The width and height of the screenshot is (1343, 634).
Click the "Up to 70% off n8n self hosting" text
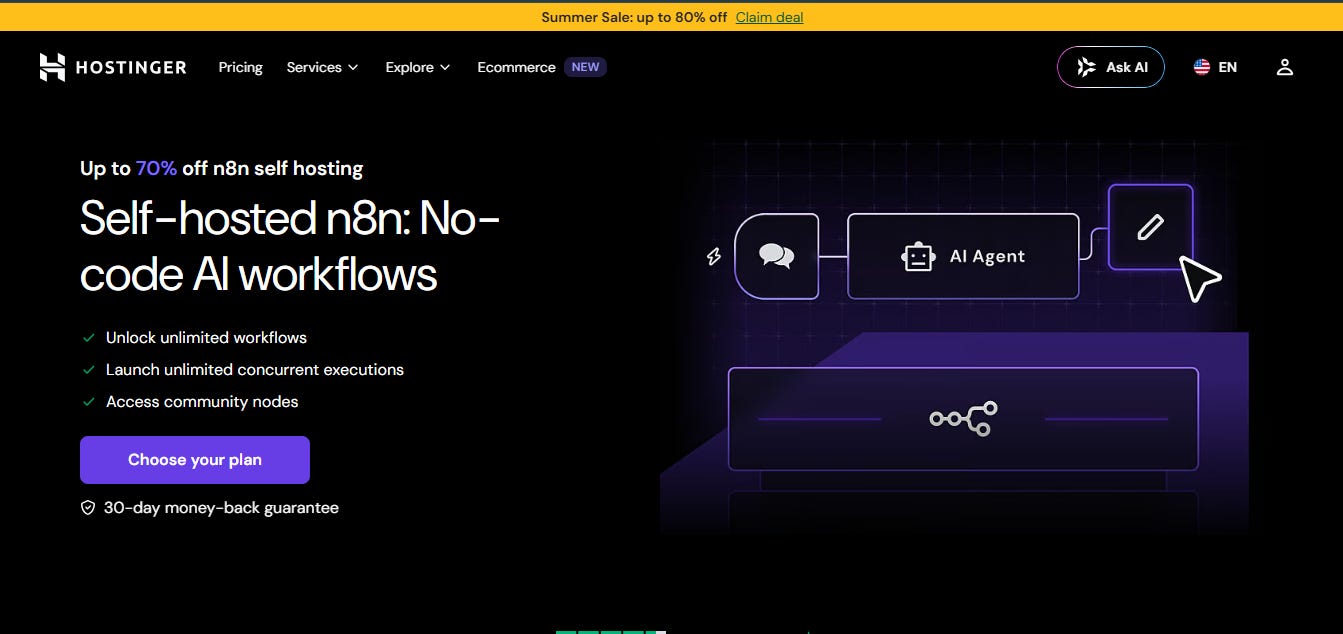coord(221,168)
